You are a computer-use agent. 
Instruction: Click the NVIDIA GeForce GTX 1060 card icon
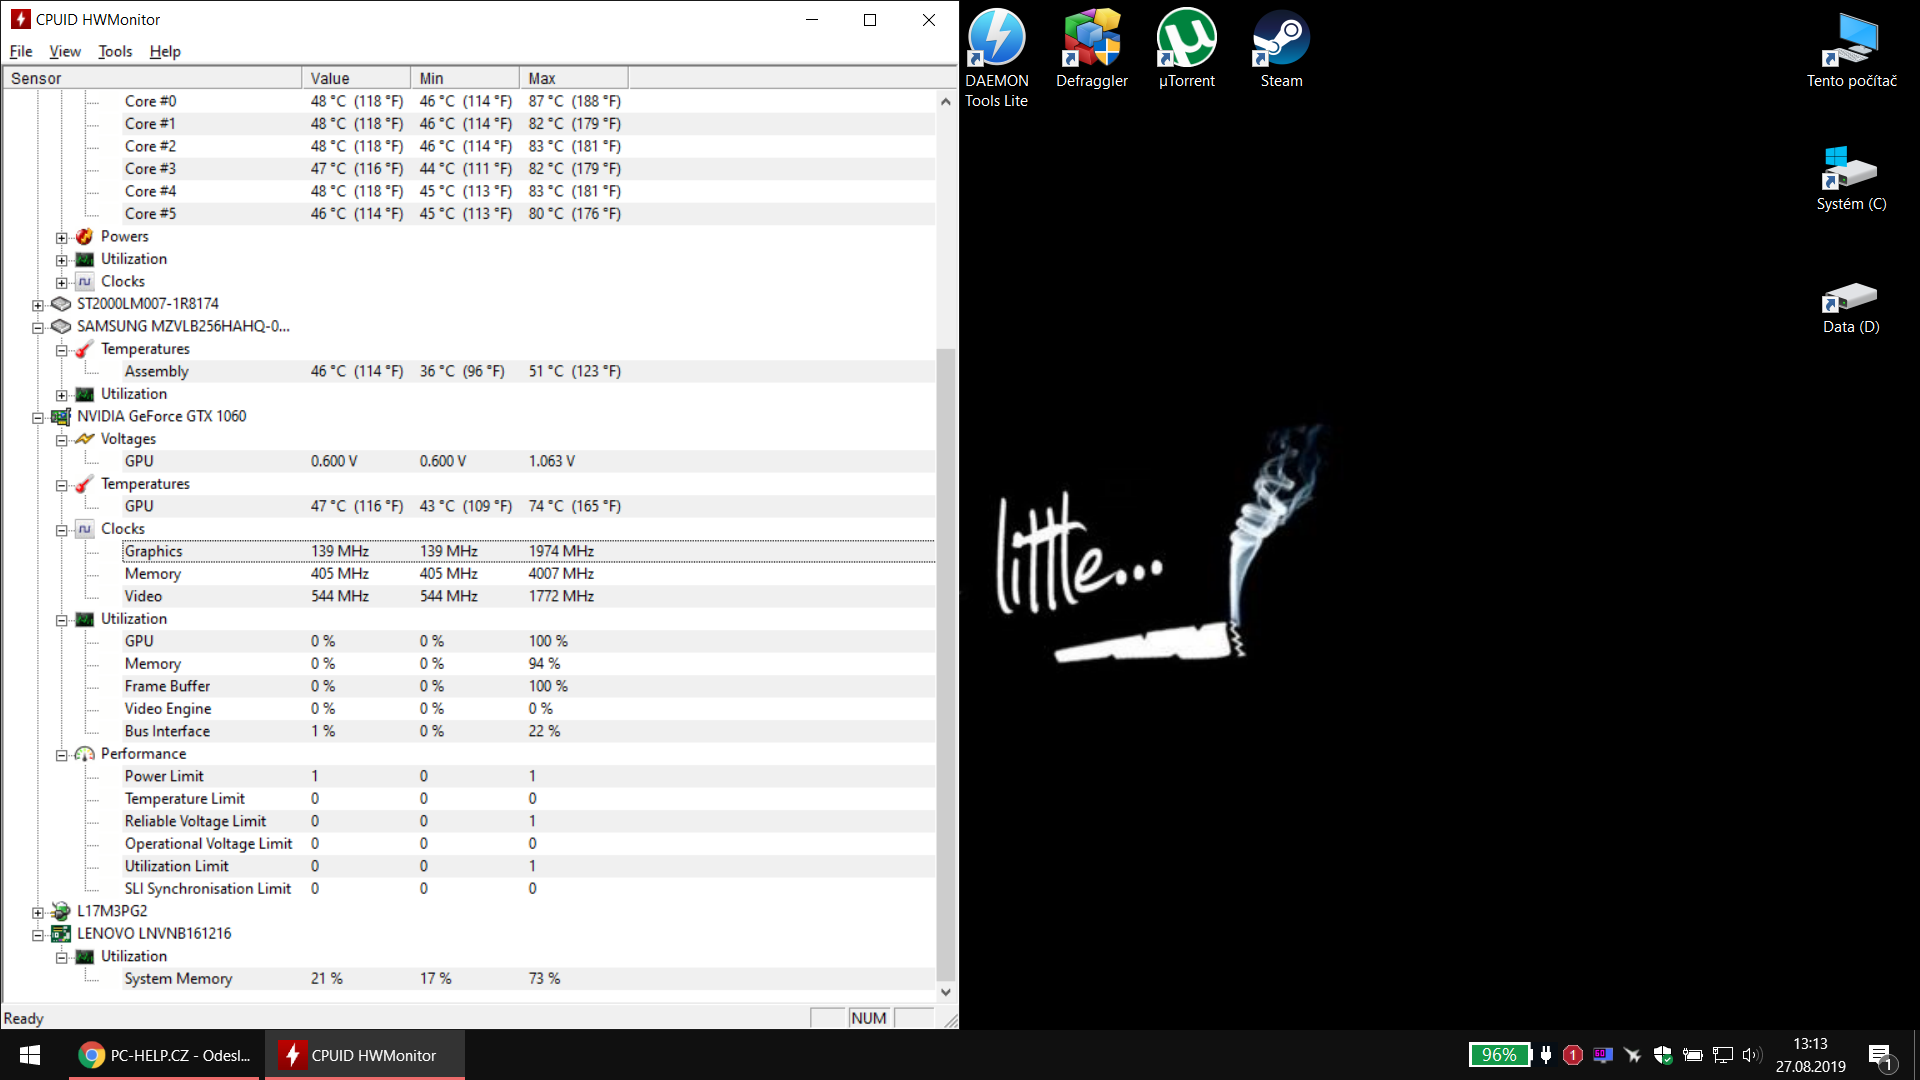coord(61,417)
